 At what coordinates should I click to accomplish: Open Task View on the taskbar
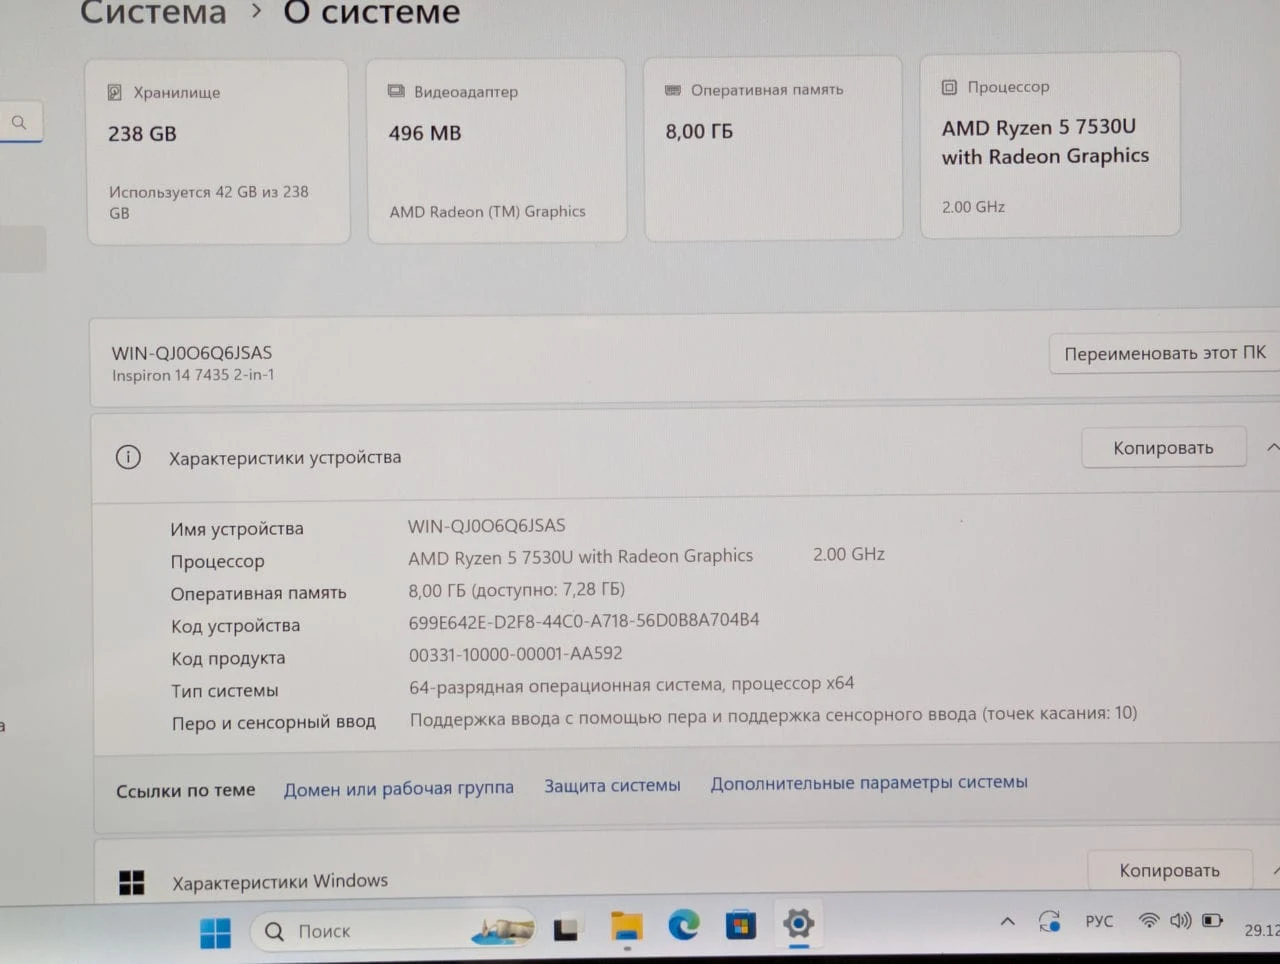[566, 929]
